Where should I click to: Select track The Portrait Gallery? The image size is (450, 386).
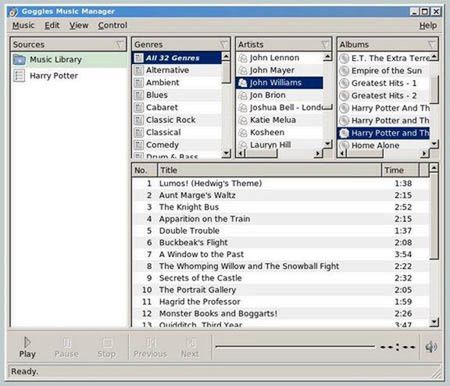281,290
